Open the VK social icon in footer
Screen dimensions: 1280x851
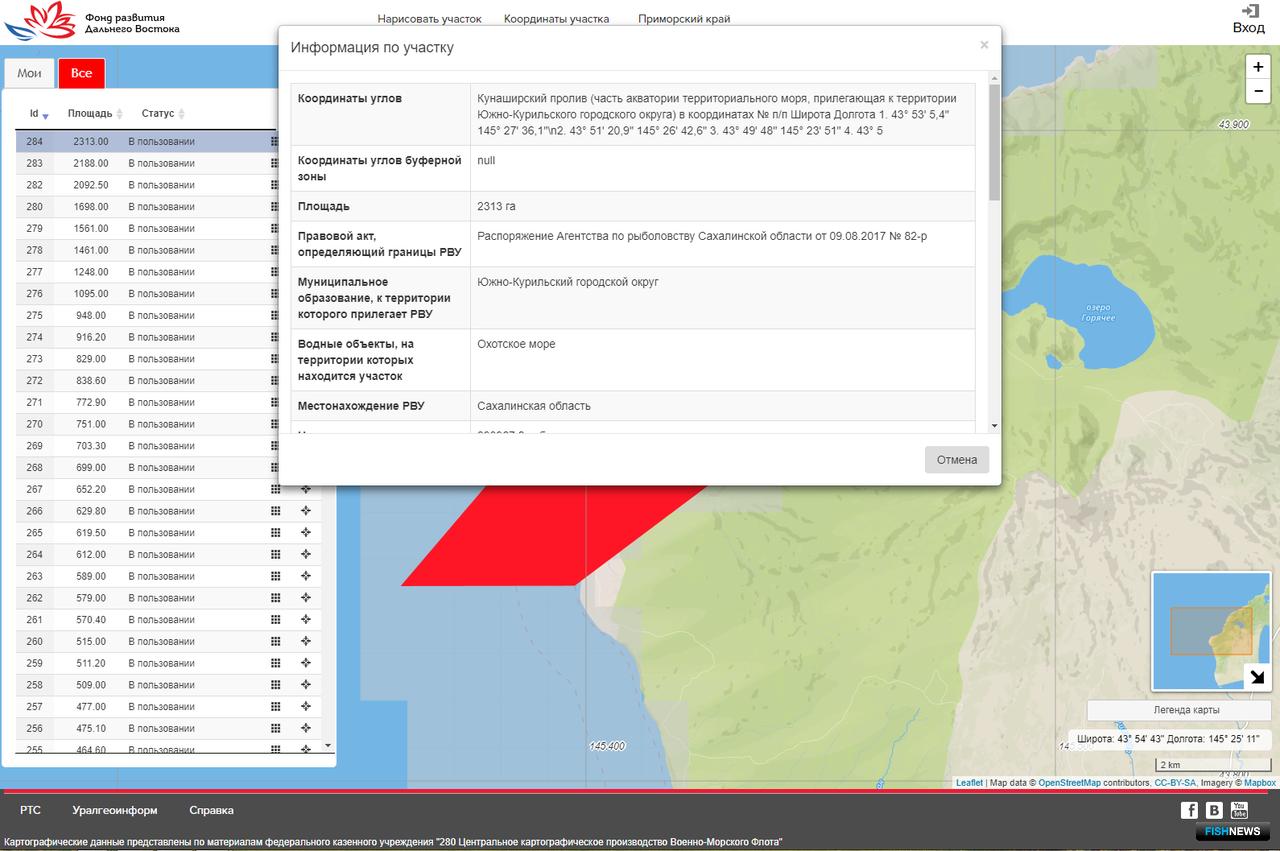[1214, 810]
